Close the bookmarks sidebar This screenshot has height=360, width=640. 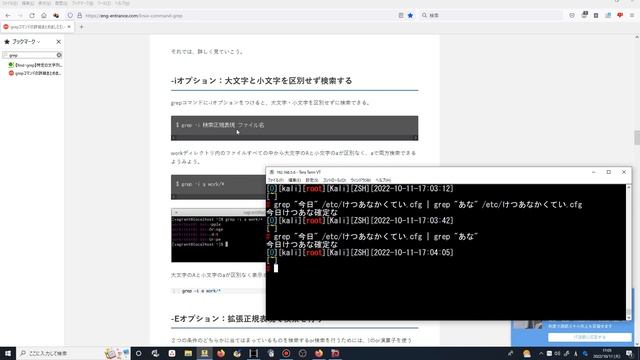[x=58, y=42]
